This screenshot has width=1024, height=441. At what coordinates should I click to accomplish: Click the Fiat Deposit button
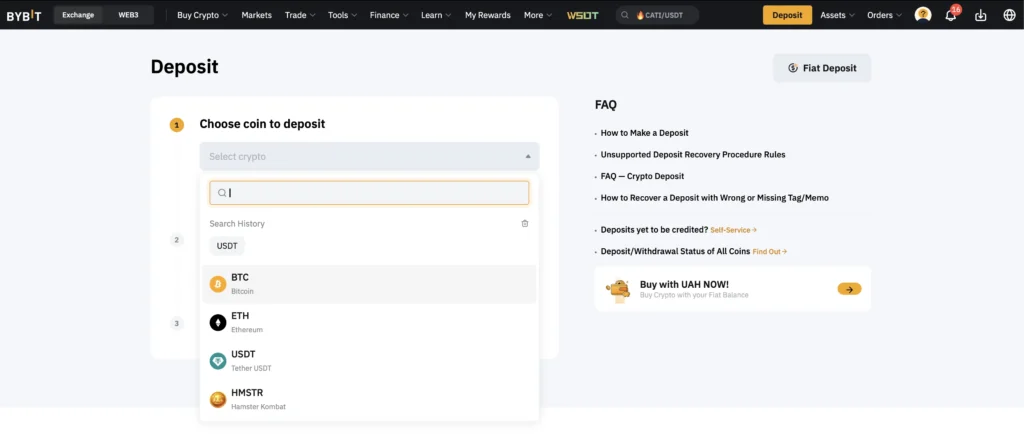pos(822,68)
